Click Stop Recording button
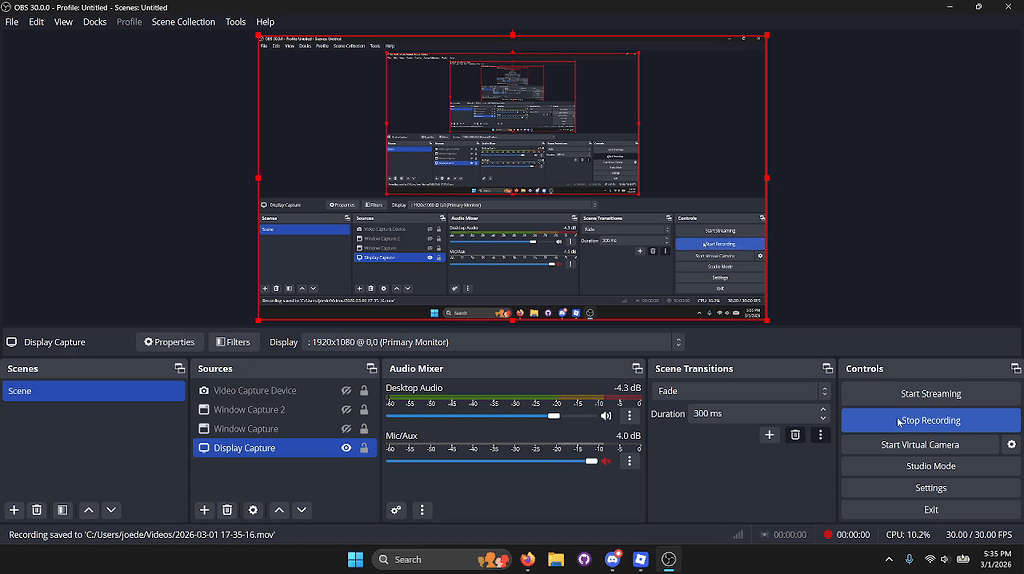 point(931,421)
